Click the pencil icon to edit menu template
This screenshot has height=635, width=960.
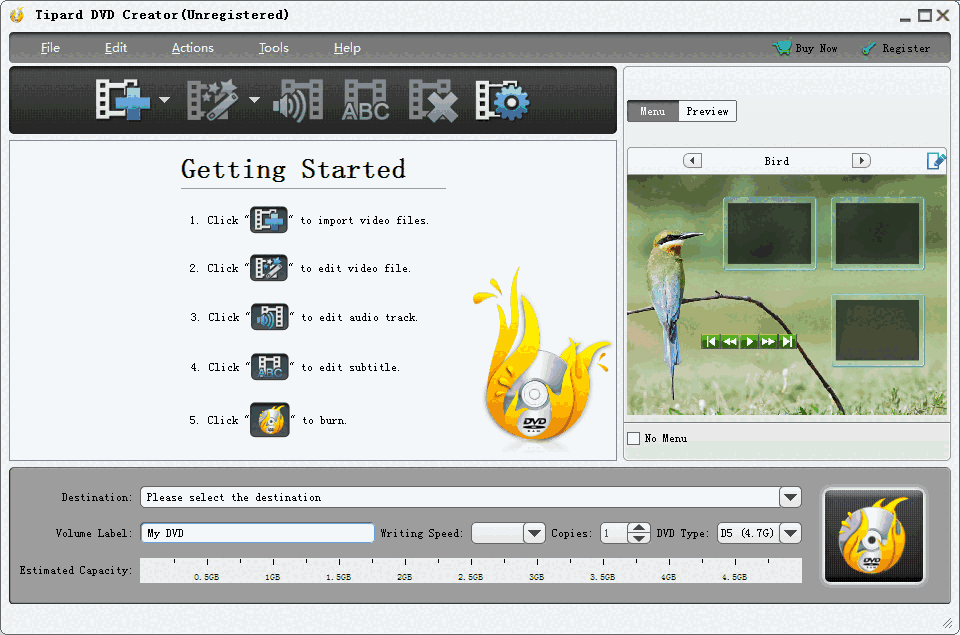coord(936,160)
